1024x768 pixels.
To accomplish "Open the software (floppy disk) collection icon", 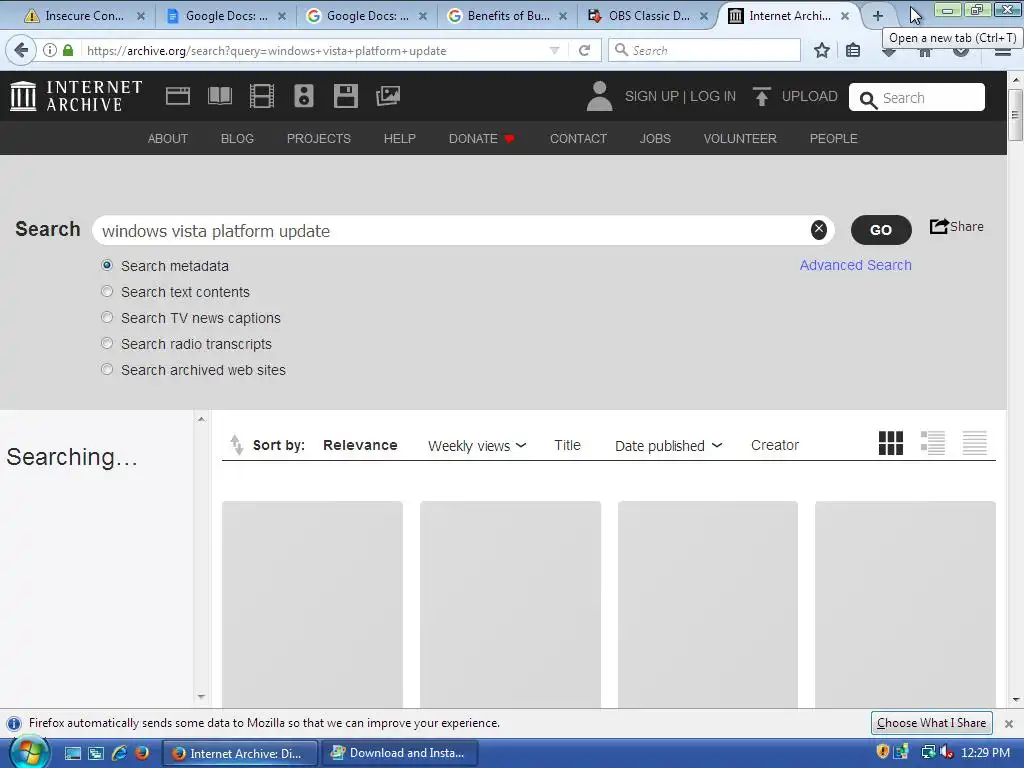I will coord(345,96).
